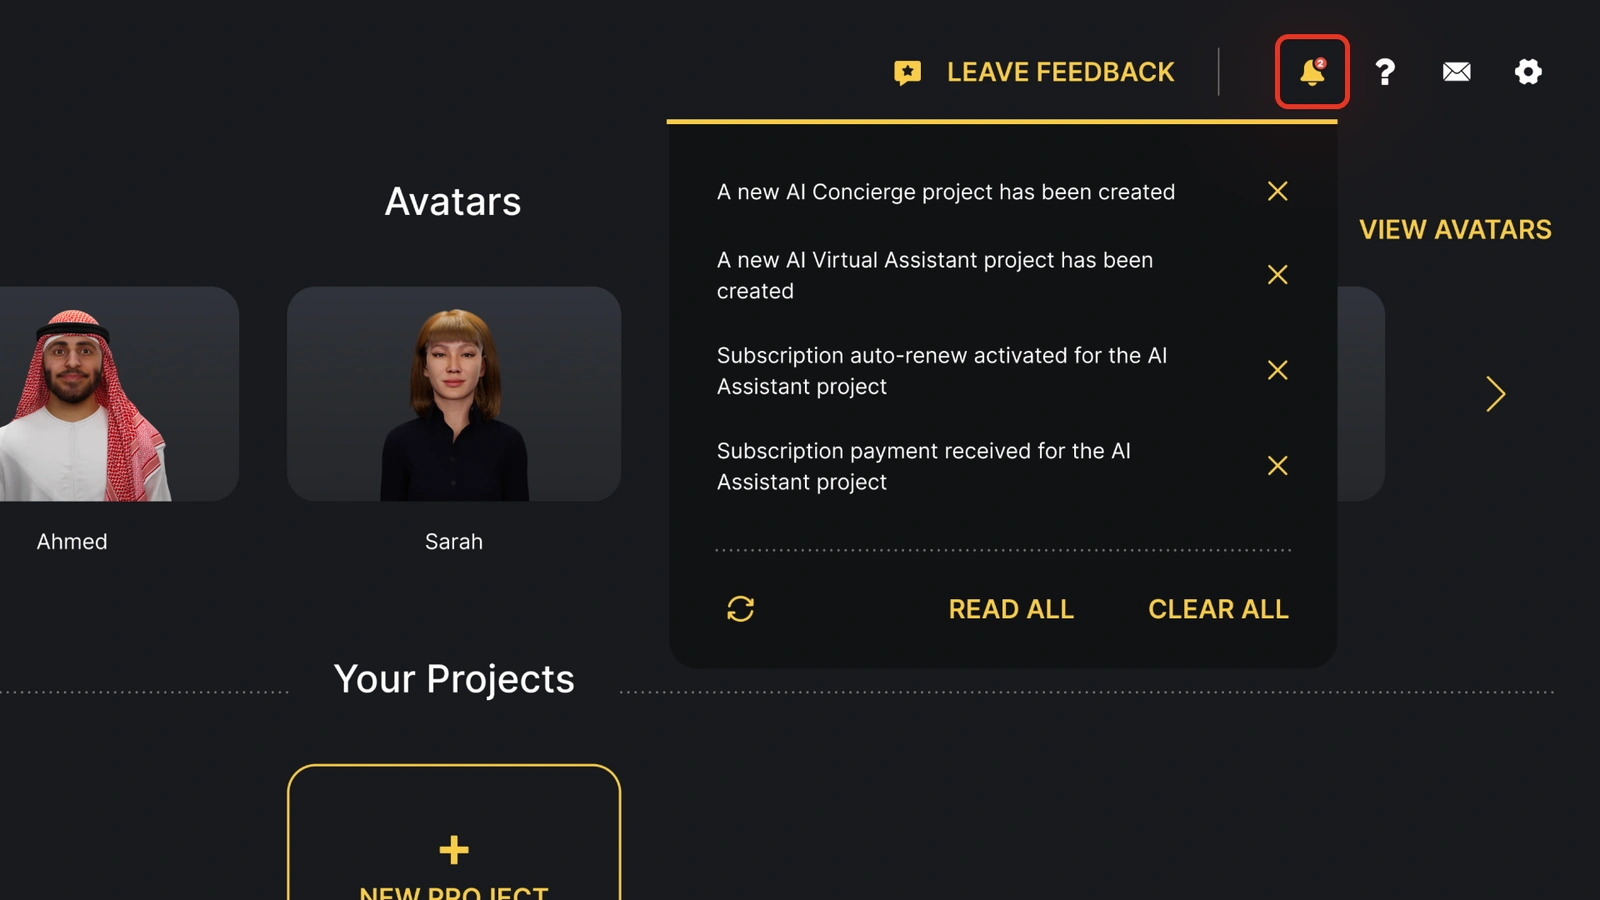The height and width of the screenshot is (900, 1600).
Task: Click the plus icon on New Project card
Action: click(x=453, y=850)
